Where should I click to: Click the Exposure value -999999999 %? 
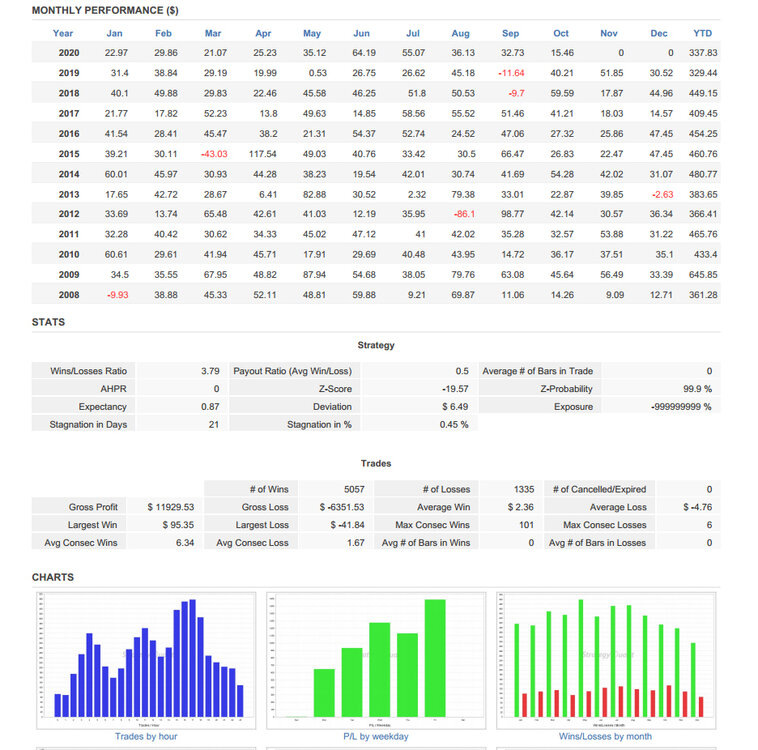[x=681, y=407]
